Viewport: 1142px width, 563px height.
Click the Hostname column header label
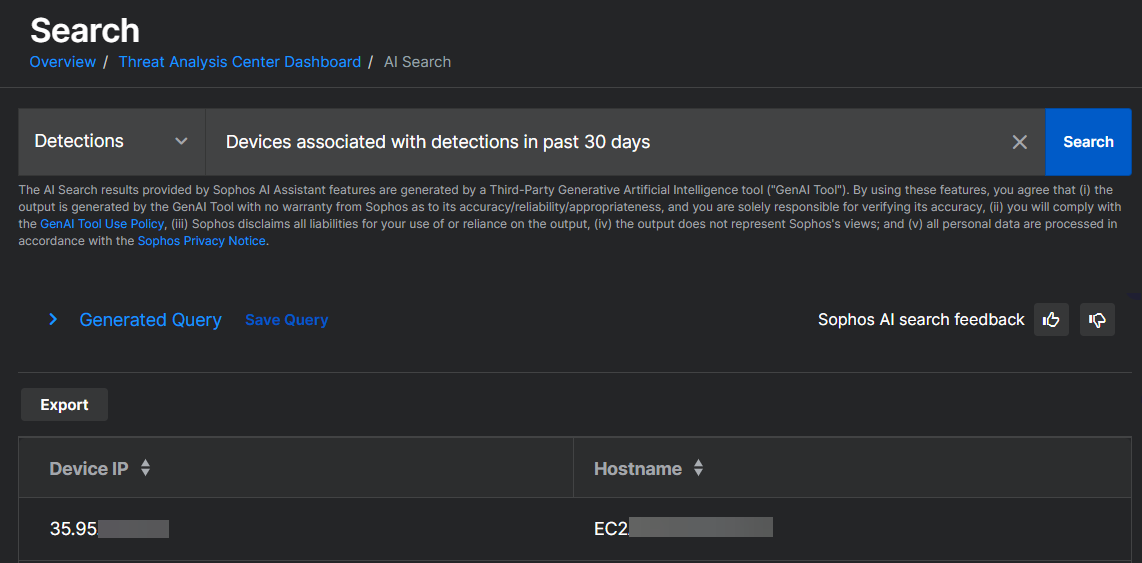point(637,468)
